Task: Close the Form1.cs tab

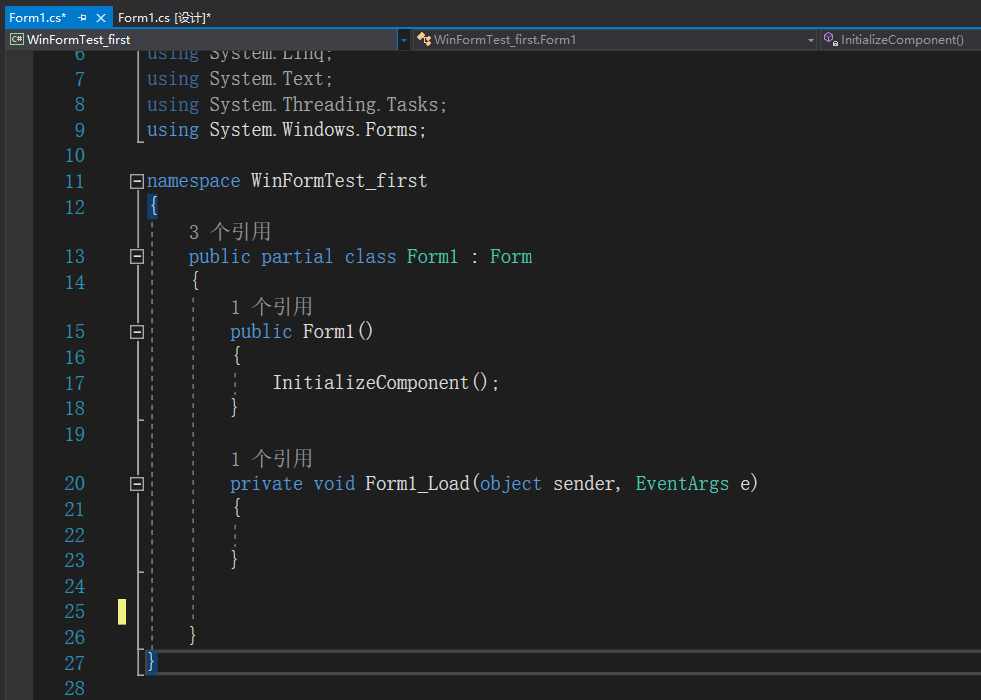Action: click(x=103, y=17)
